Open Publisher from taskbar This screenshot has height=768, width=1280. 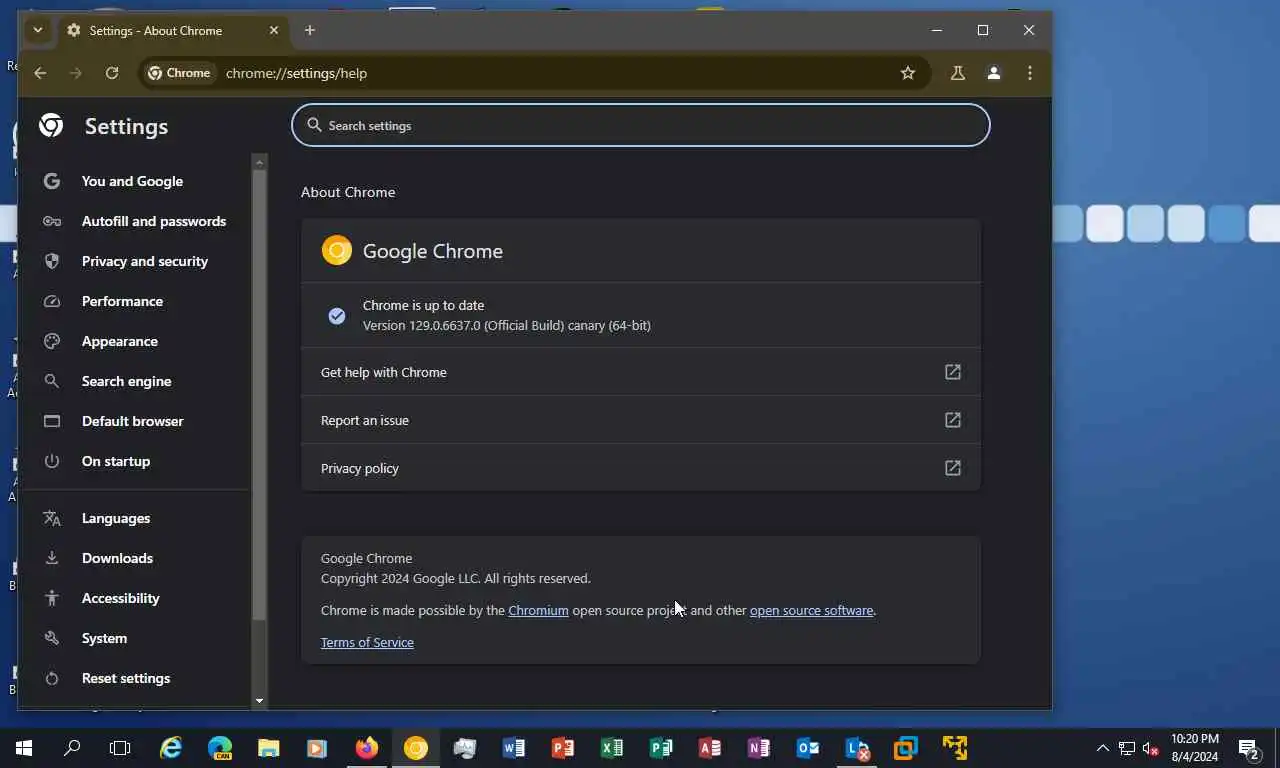661,748
